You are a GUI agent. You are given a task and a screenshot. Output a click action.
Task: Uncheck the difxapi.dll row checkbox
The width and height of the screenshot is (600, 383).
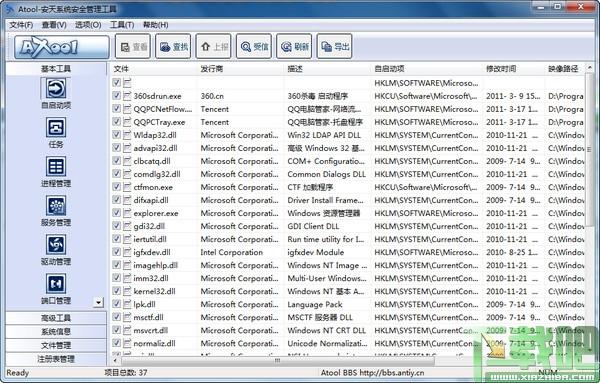pos(116,200)
